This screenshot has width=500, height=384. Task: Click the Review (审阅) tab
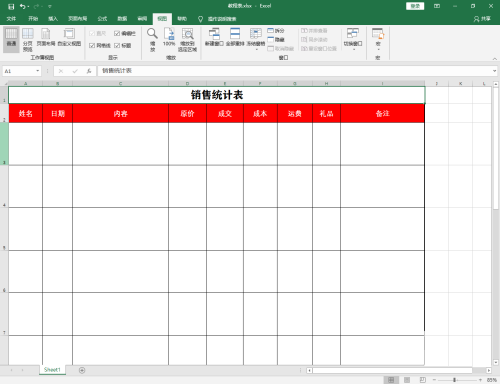[x=142, y=19]
